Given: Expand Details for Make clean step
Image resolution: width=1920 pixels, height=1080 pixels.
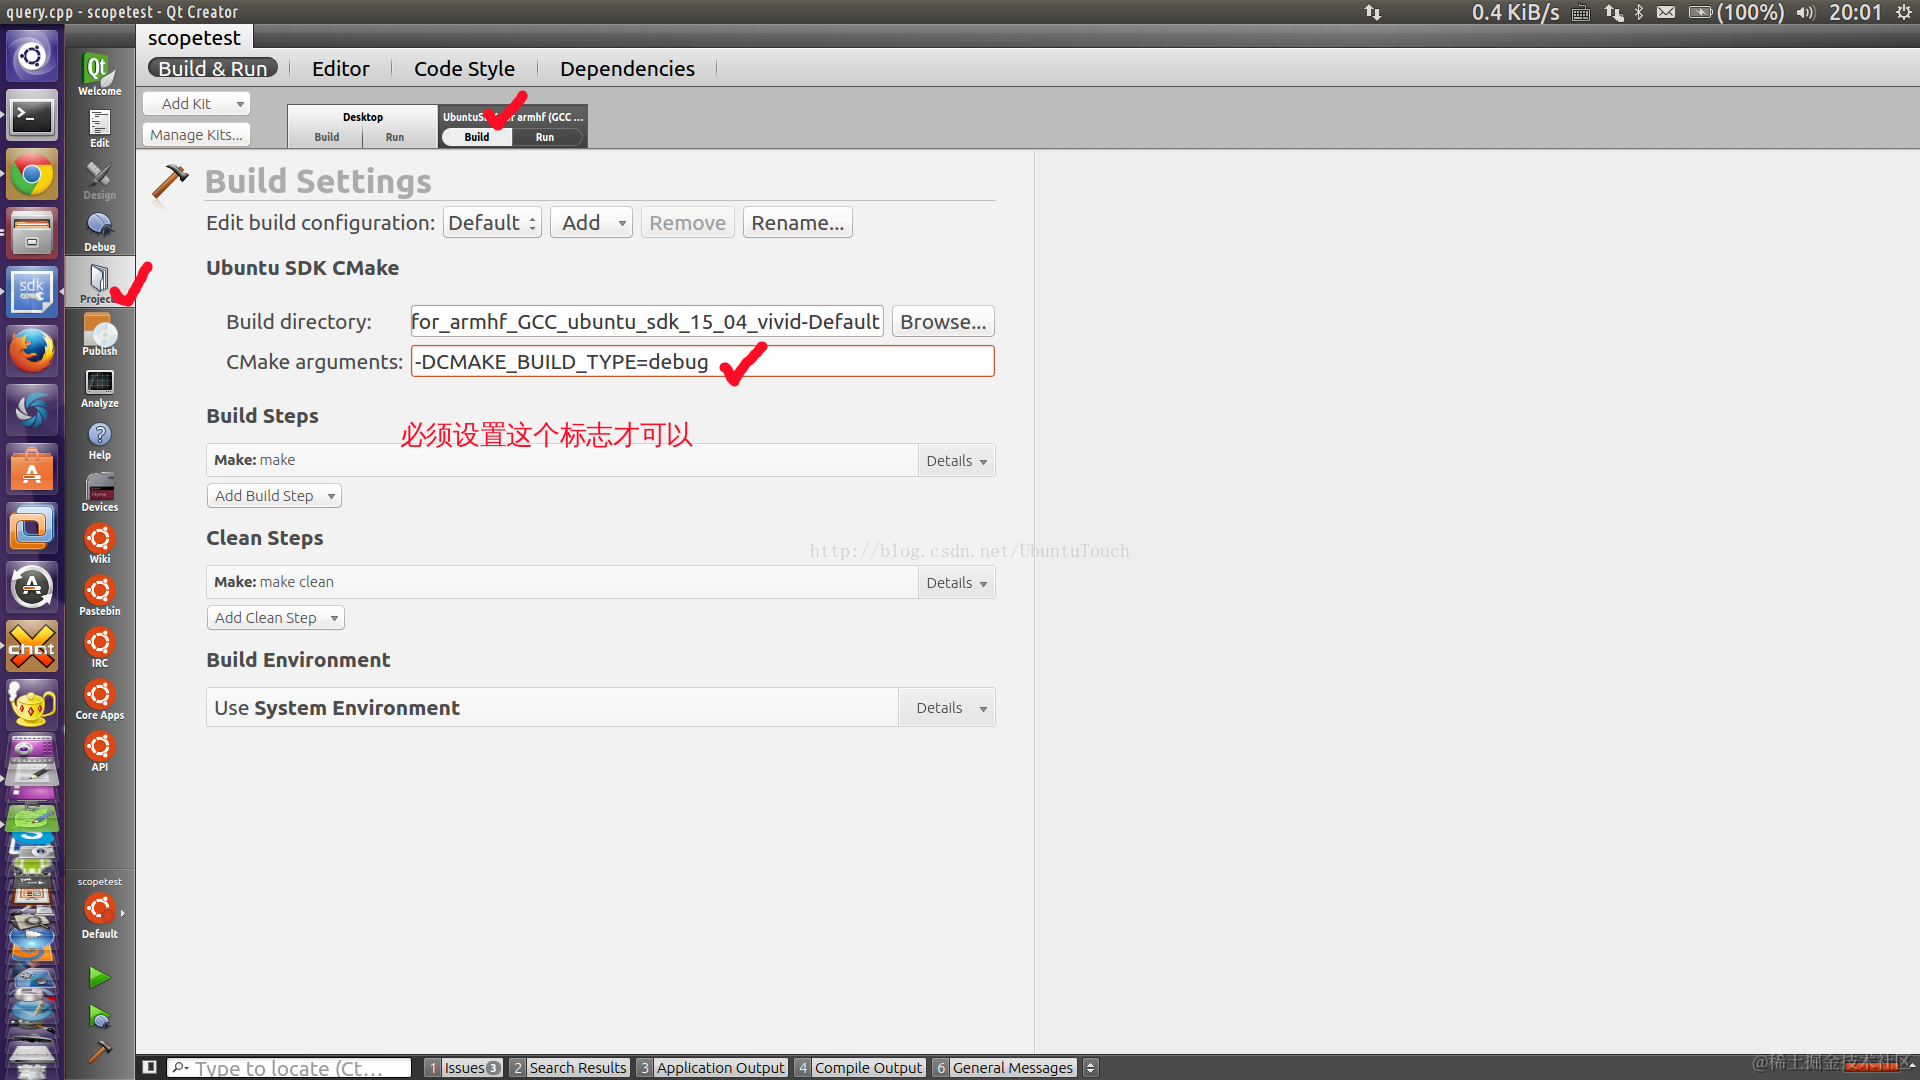Looking at the screenshot, I should click(x=956, y=583).
